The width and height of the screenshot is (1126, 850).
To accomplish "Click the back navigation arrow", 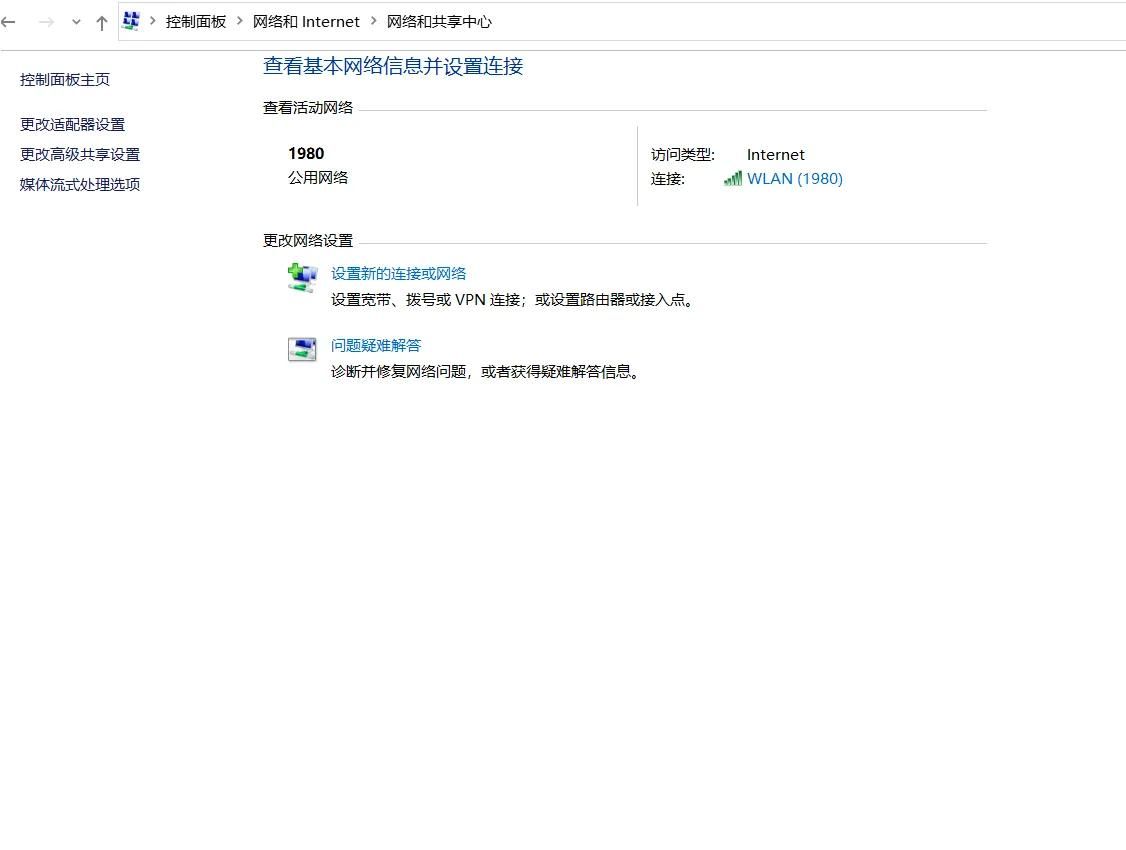I will 8,21.
